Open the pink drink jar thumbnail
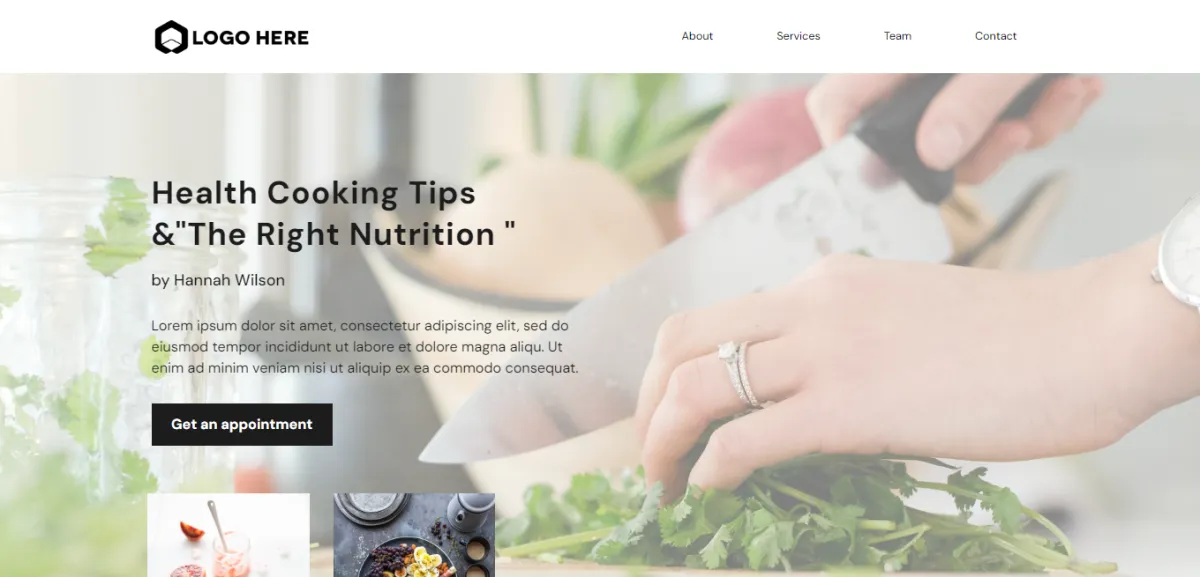Screen dimensions: 1200x577 pyautogui.click(x=228, y=535)
